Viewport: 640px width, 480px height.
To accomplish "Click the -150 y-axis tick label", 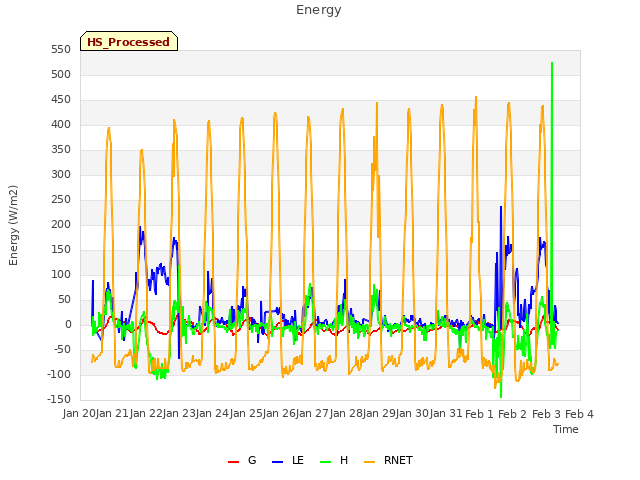I will (x=59, y=400).
